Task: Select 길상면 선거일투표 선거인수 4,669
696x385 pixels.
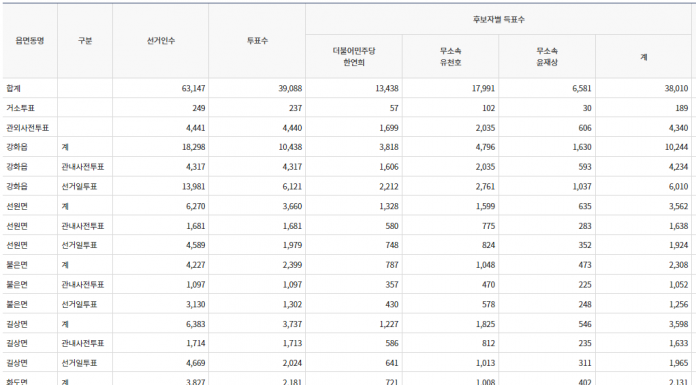Action: [x=195, y=363]
